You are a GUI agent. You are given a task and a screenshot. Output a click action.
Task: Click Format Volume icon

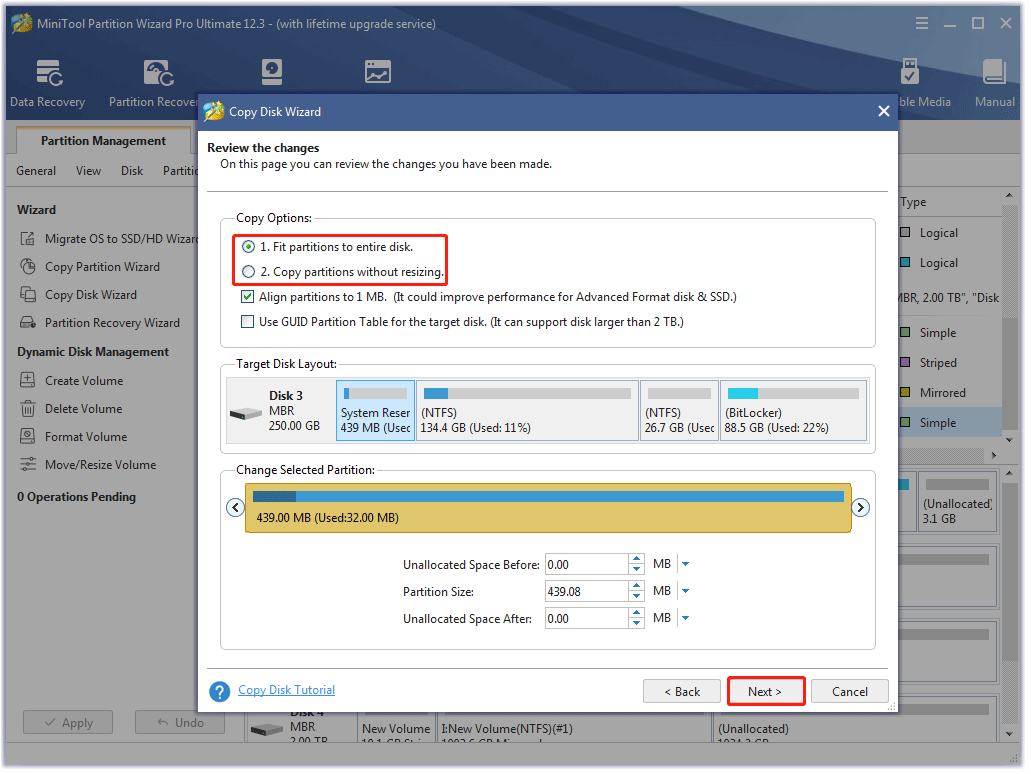click(28, 436)
